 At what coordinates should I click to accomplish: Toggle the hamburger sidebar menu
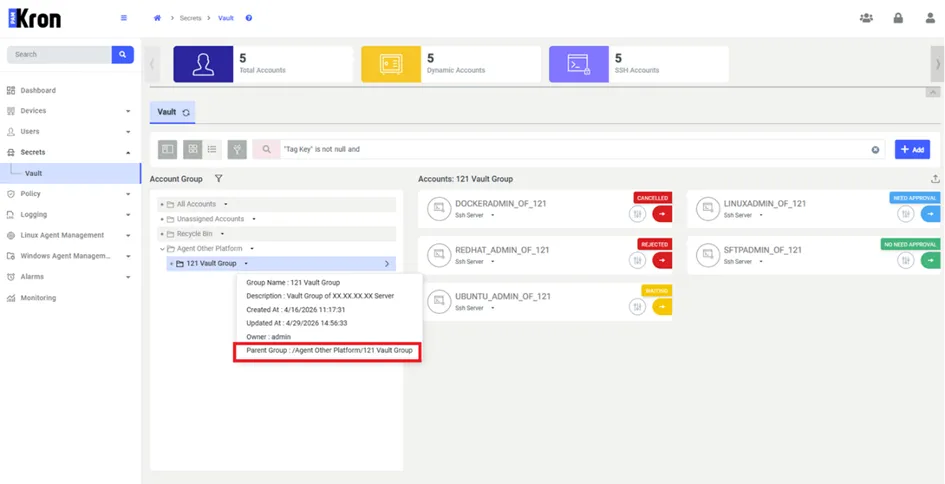pos(124,18)
